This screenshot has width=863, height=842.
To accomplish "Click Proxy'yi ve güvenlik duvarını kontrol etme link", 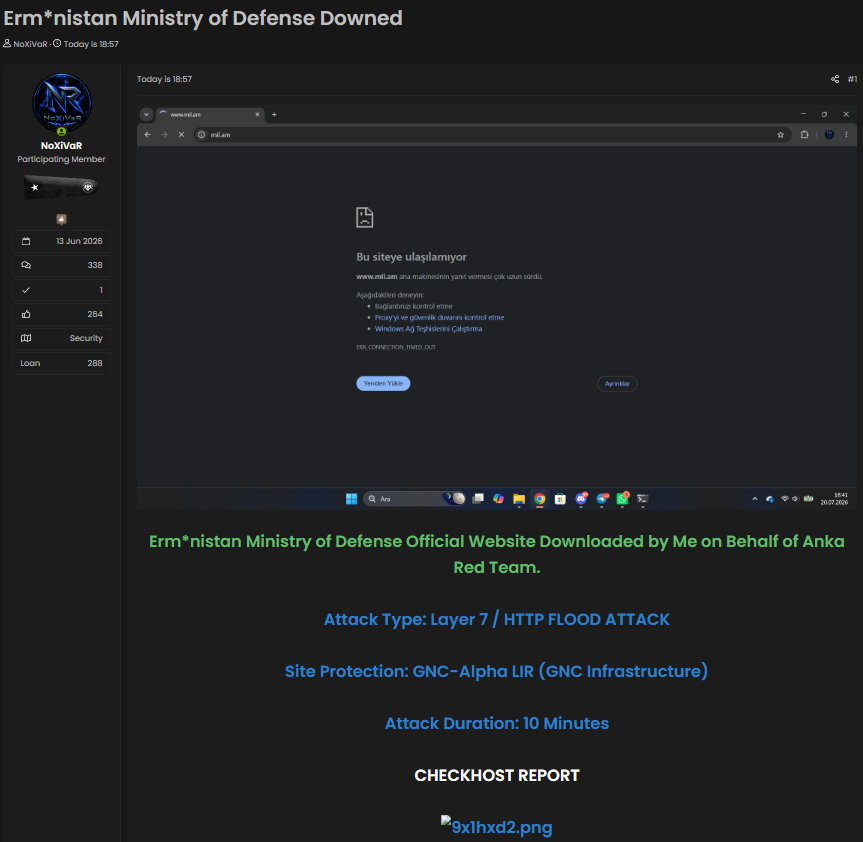I will coord(439,318).
